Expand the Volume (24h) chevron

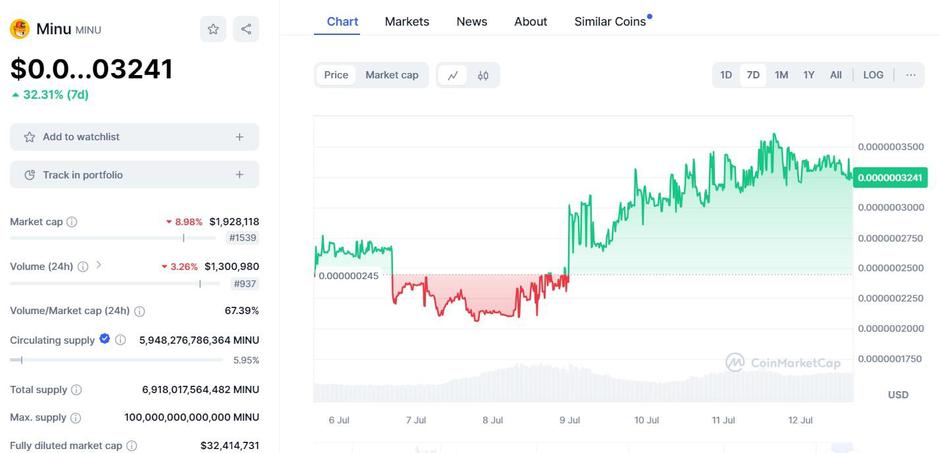pos(98,266)
